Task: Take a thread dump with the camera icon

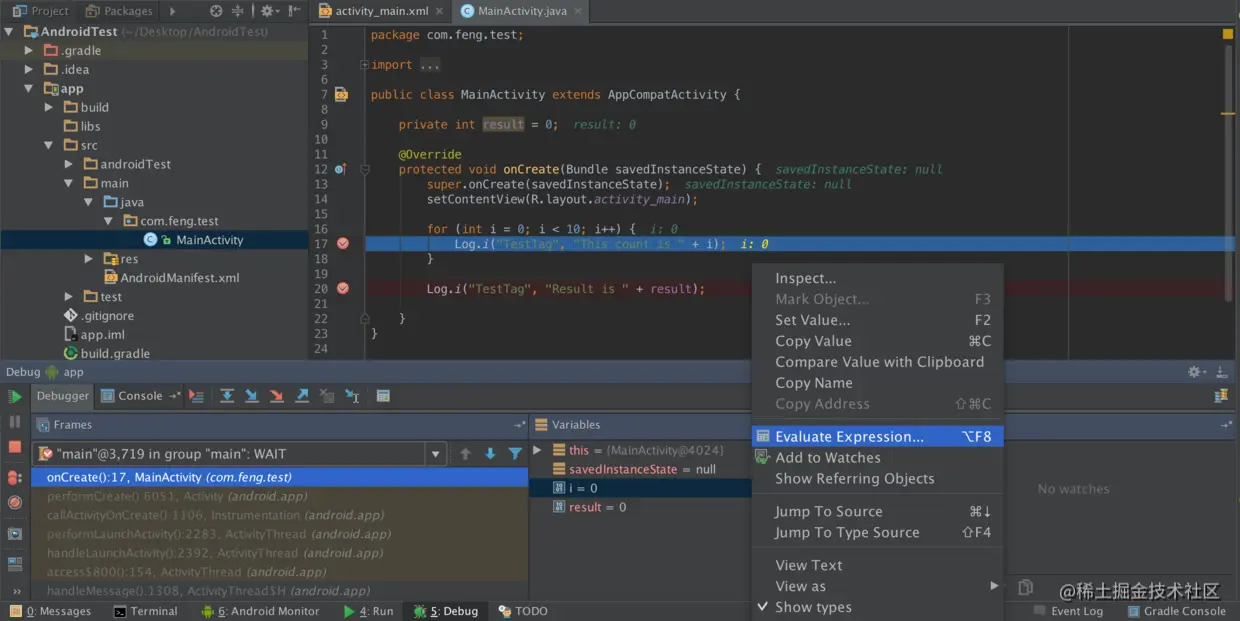Action: coord(15,534)
